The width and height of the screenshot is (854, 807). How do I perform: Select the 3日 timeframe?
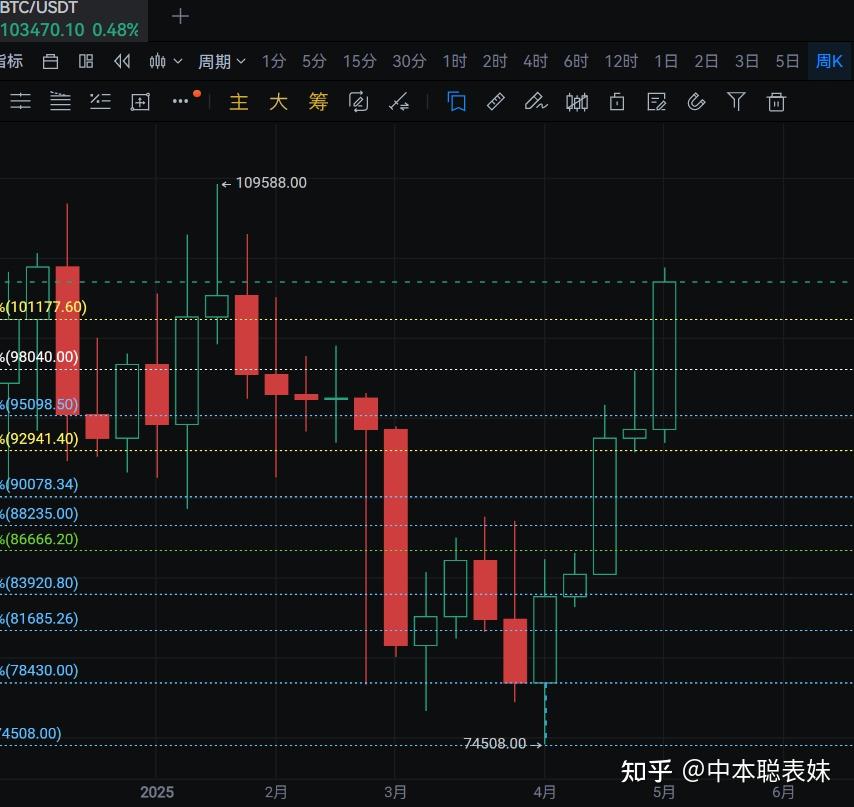pyautogui.click(x=747, y=62)
